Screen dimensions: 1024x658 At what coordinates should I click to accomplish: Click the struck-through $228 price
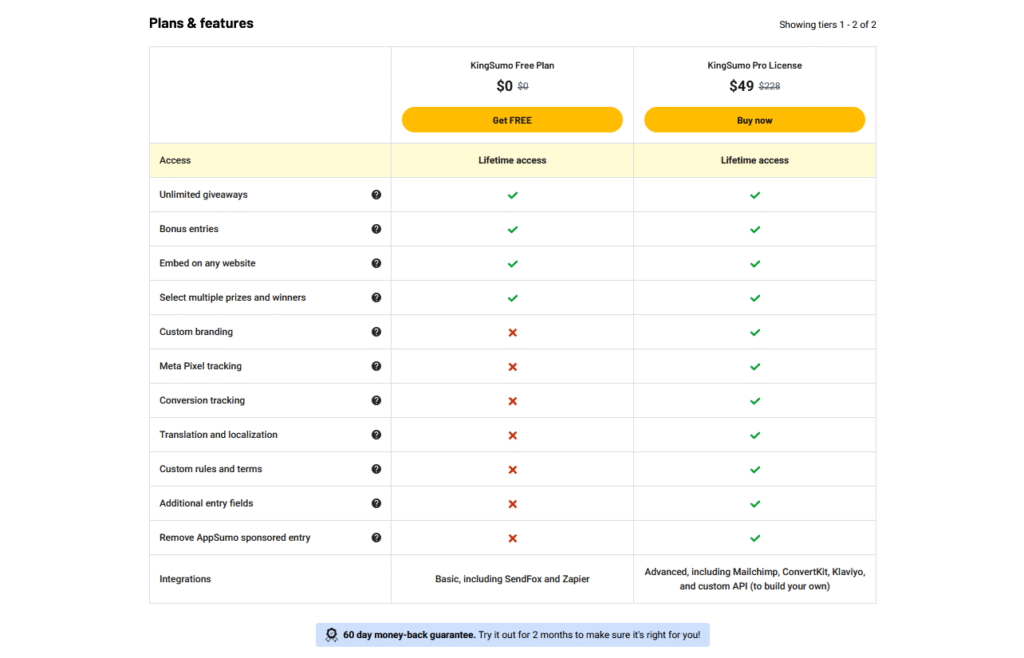[x=769, y=86]
